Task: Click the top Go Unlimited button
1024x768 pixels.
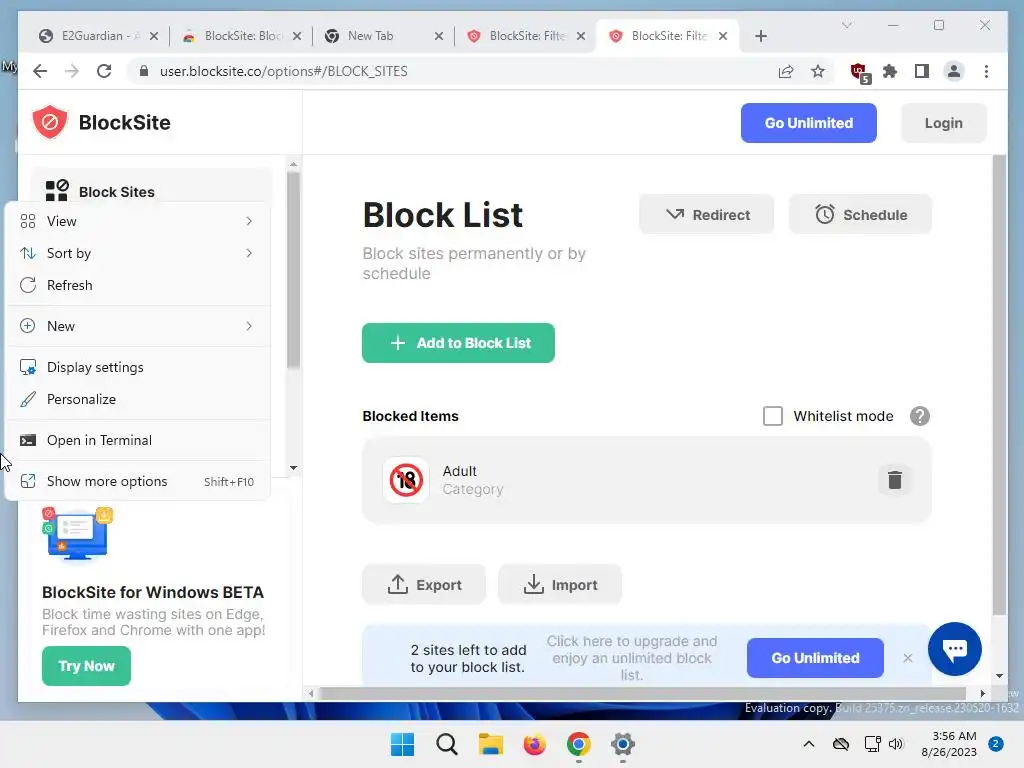Action: click(808, 123)
